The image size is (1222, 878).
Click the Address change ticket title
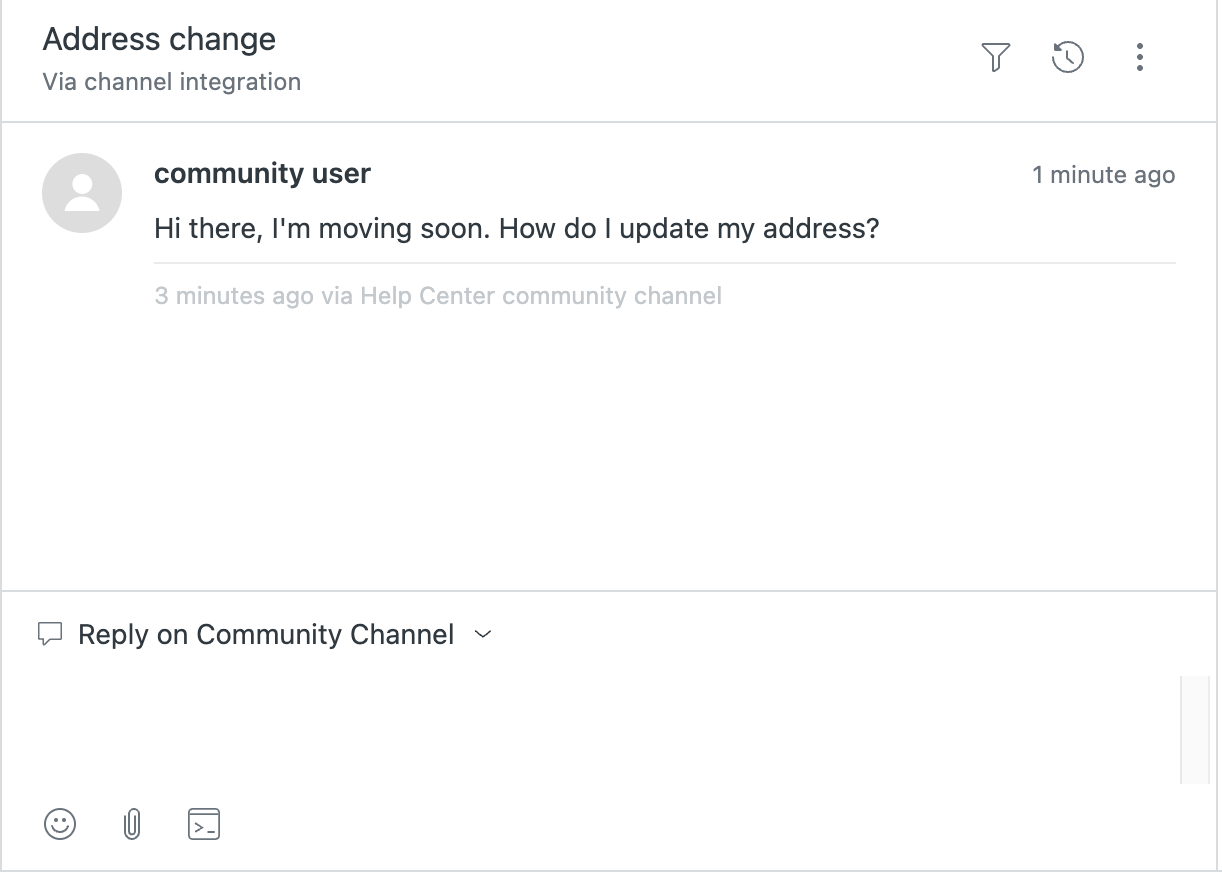(x=159, y=40)
